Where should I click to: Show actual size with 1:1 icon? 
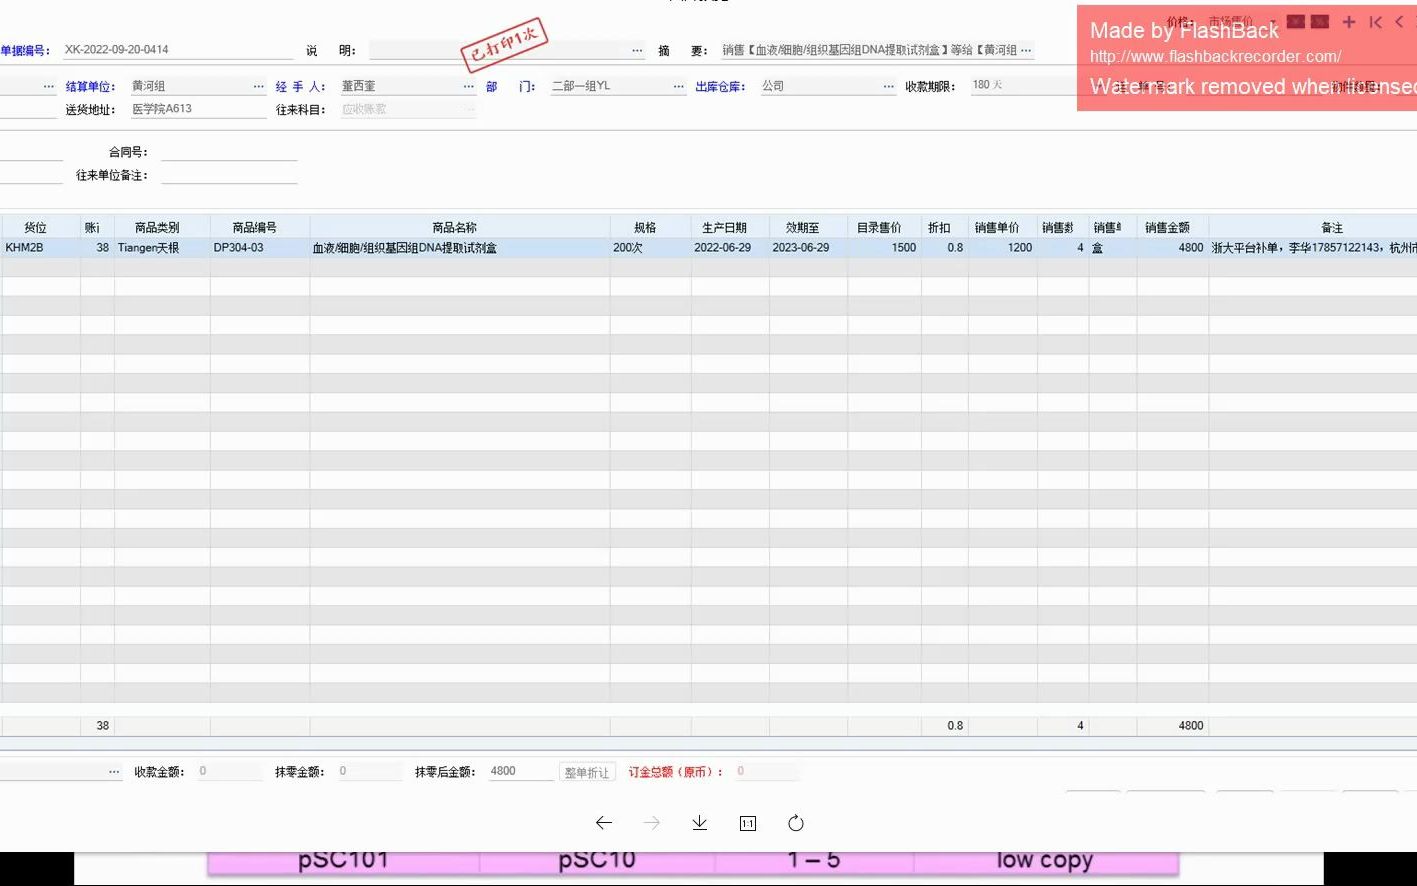747,823
